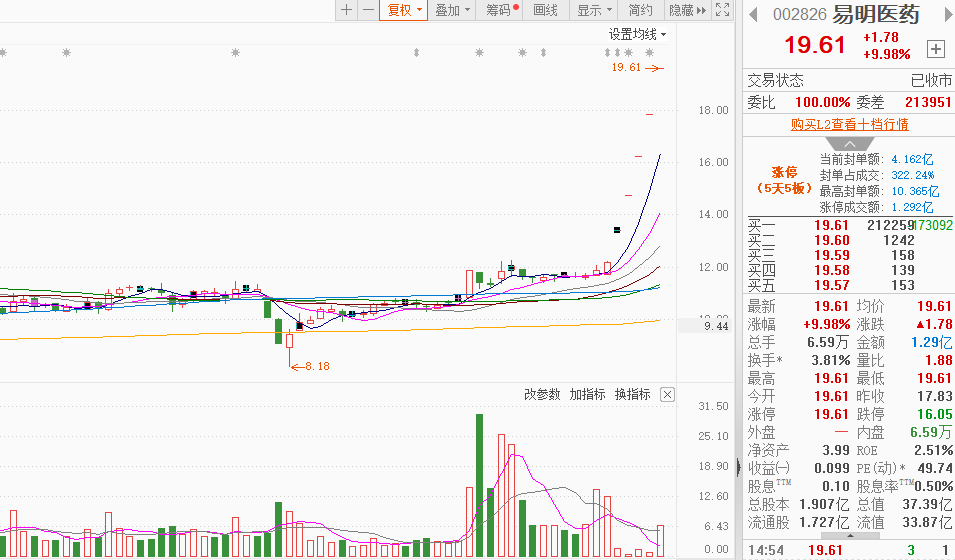Toggle the 筹码 chip distribution view

click(x=501, y=10)
